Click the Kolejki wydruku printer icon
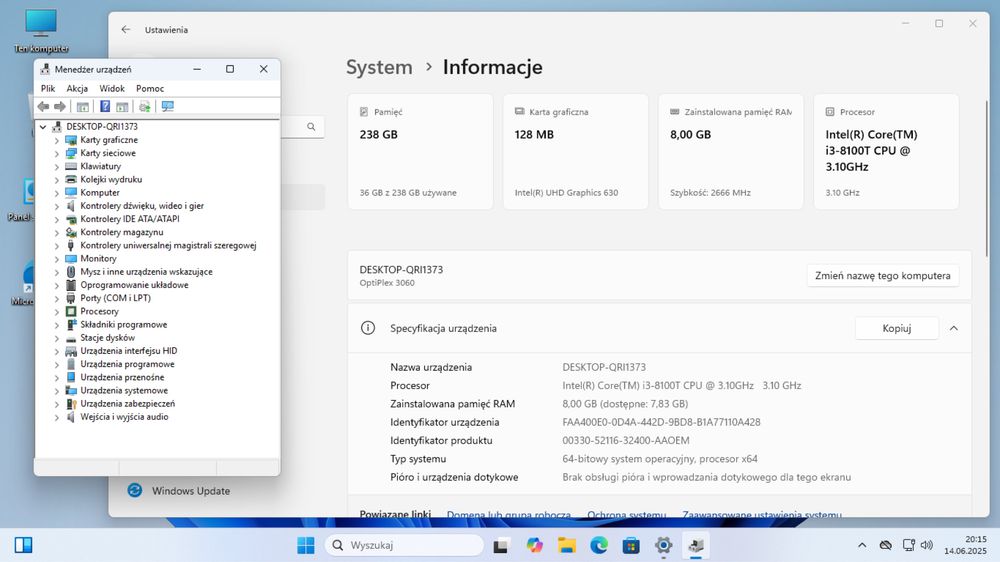Viewport: 1000px width, 562px height. [71, 179]
